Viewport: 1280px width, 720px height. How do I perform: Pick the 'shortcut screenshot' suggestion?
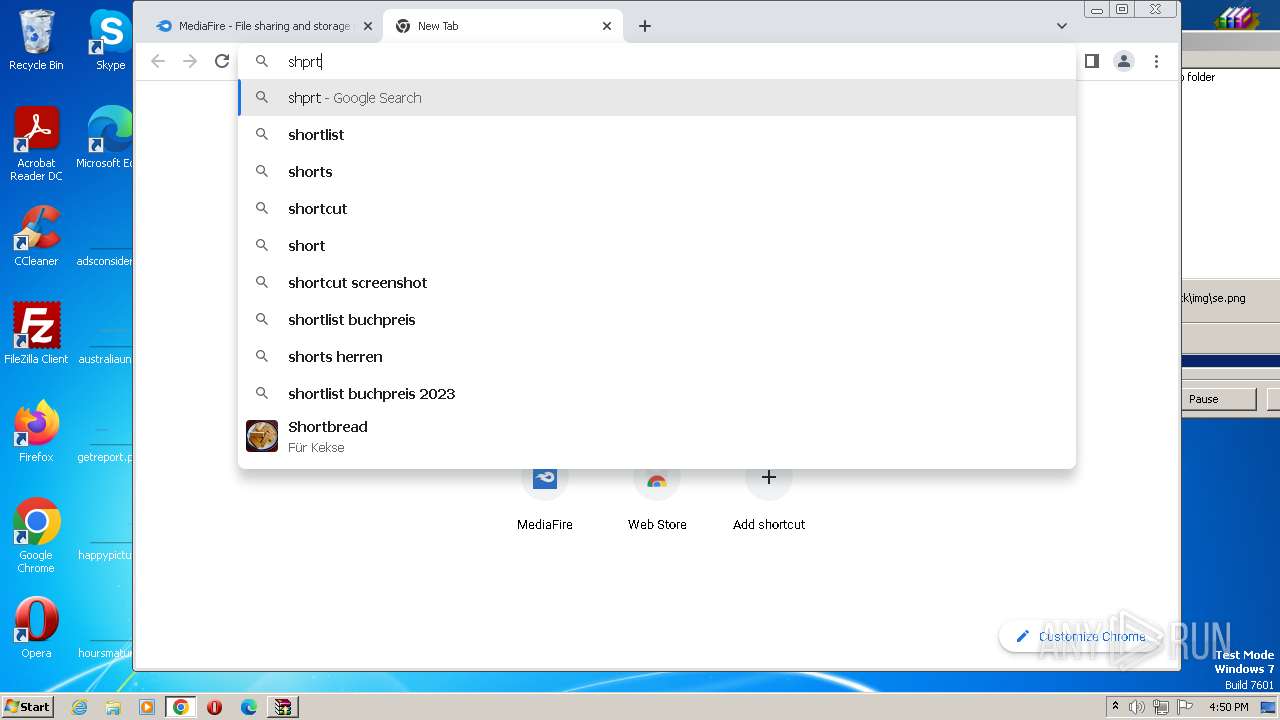pos(657,283)
